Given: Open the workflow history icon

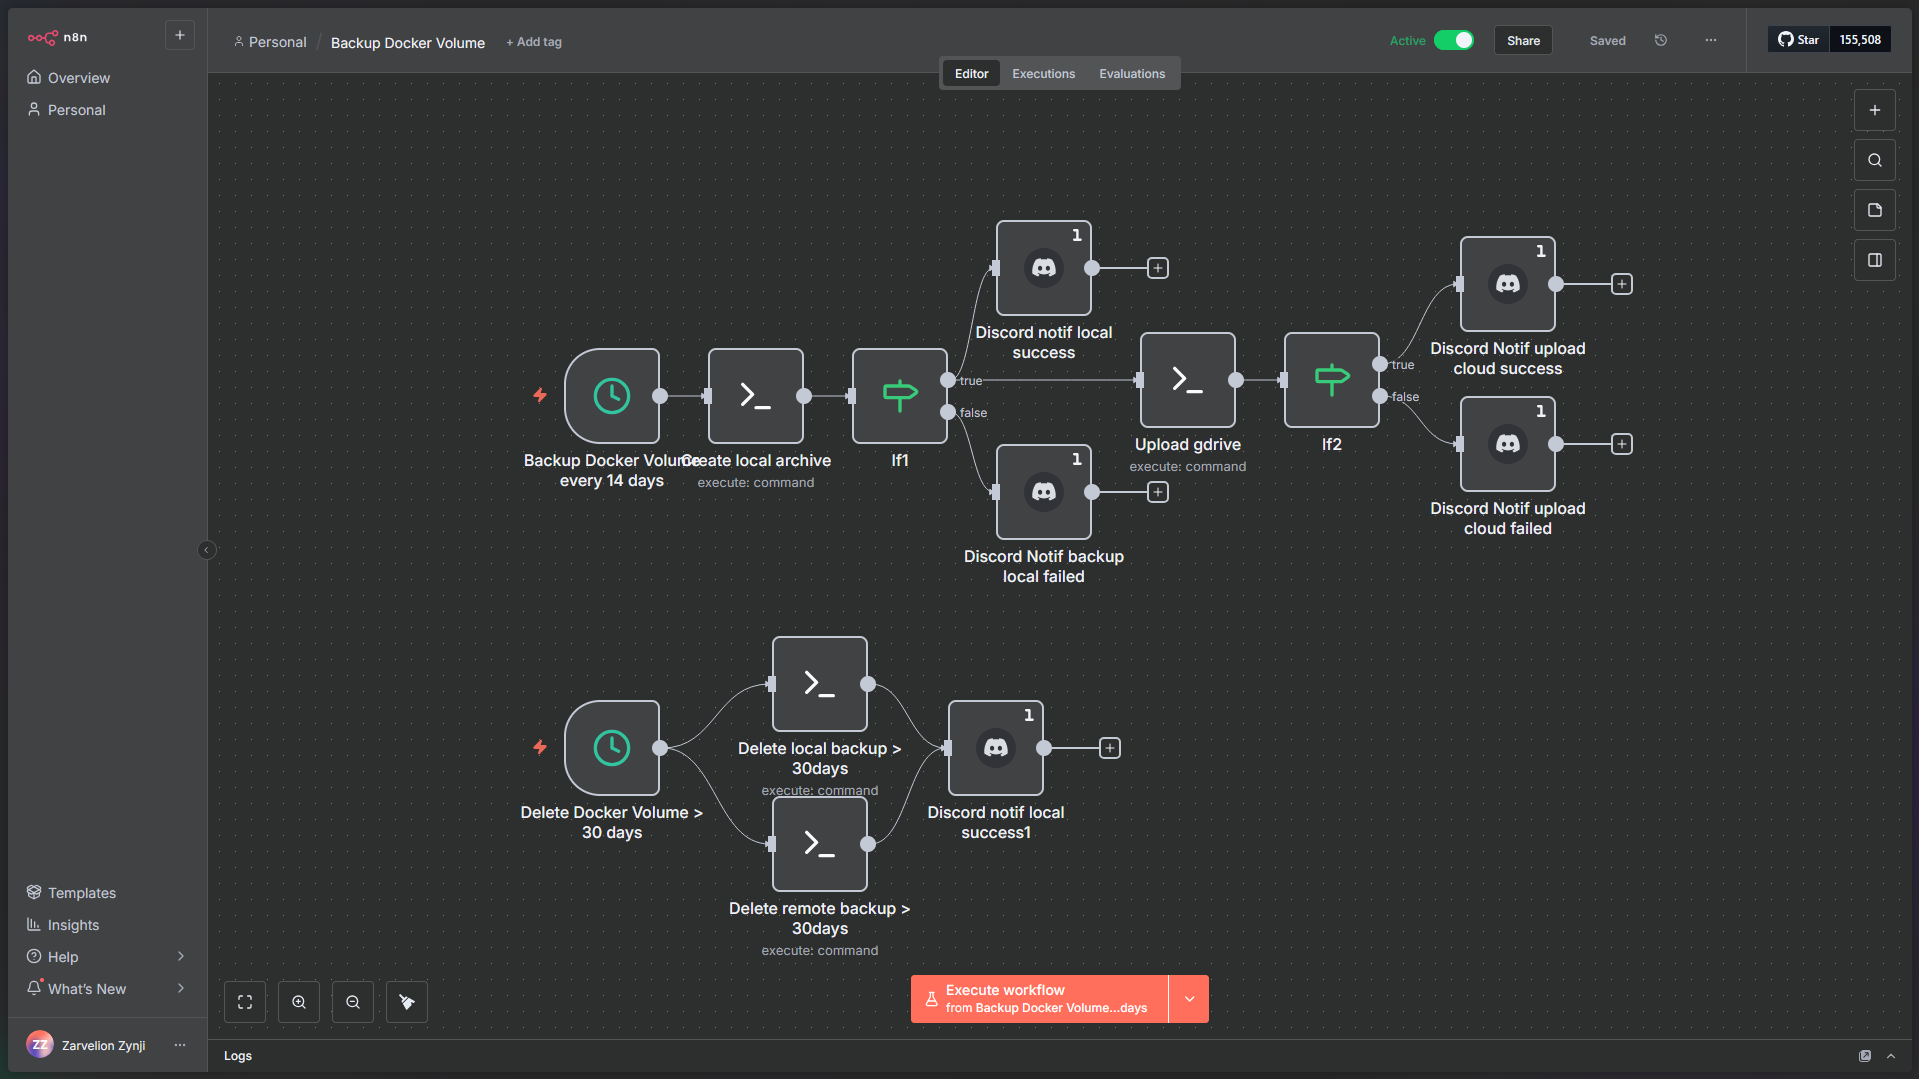Looking at the screenshot, I should [x=1661, y=41].
